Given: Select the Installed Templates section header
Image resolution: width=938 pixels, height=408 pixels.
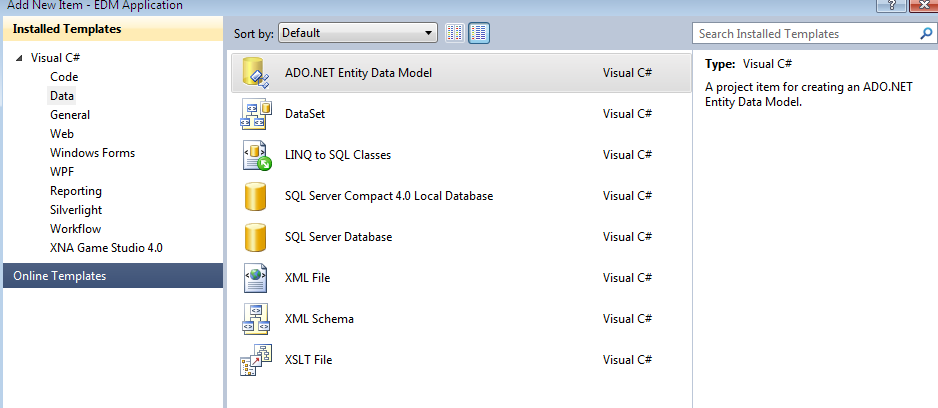Looking at the screenshot, I should click(67, 29).
